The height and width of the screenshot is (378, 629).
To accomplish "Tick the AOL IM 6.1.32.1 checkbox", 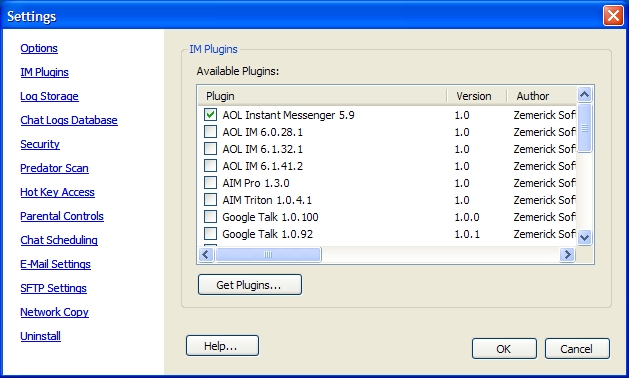I will (210, 149).
